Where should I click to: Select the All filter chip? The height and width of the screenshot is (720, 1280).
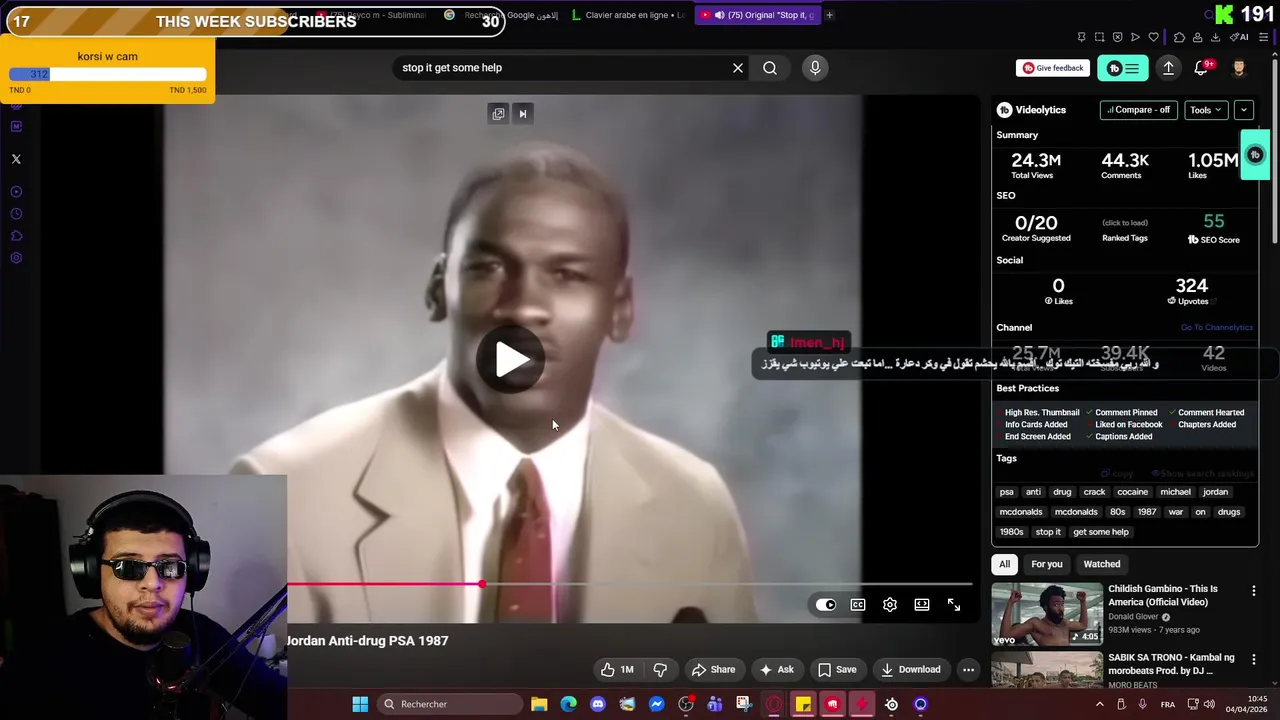[x=1005, y=564]
